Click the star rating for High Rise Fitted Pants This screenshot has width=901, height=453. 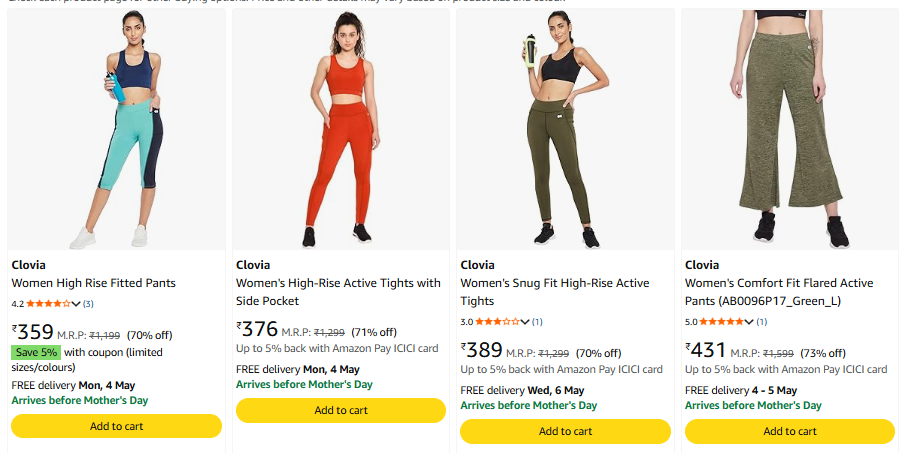48,304
